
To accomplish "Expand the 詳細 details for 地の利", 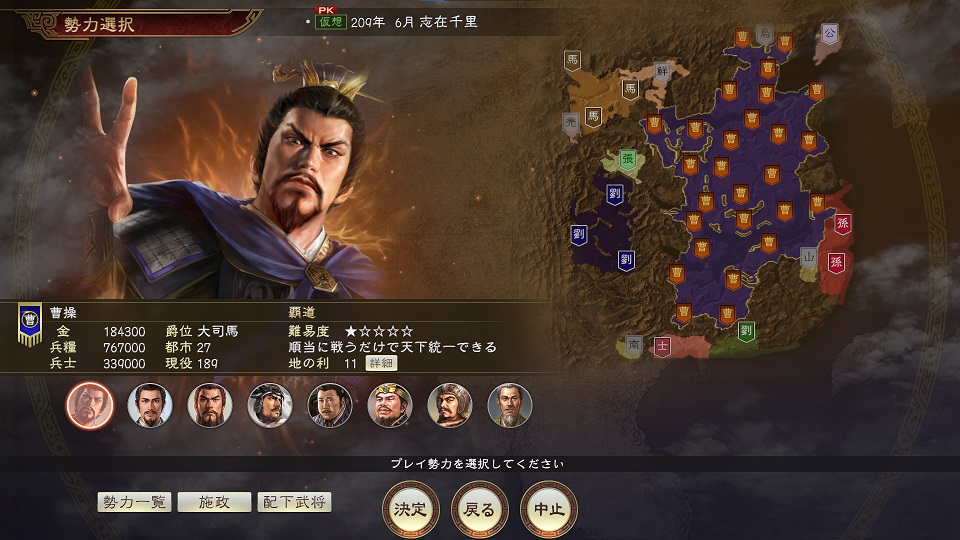I will pyautogui.click(x=381, y=364).
